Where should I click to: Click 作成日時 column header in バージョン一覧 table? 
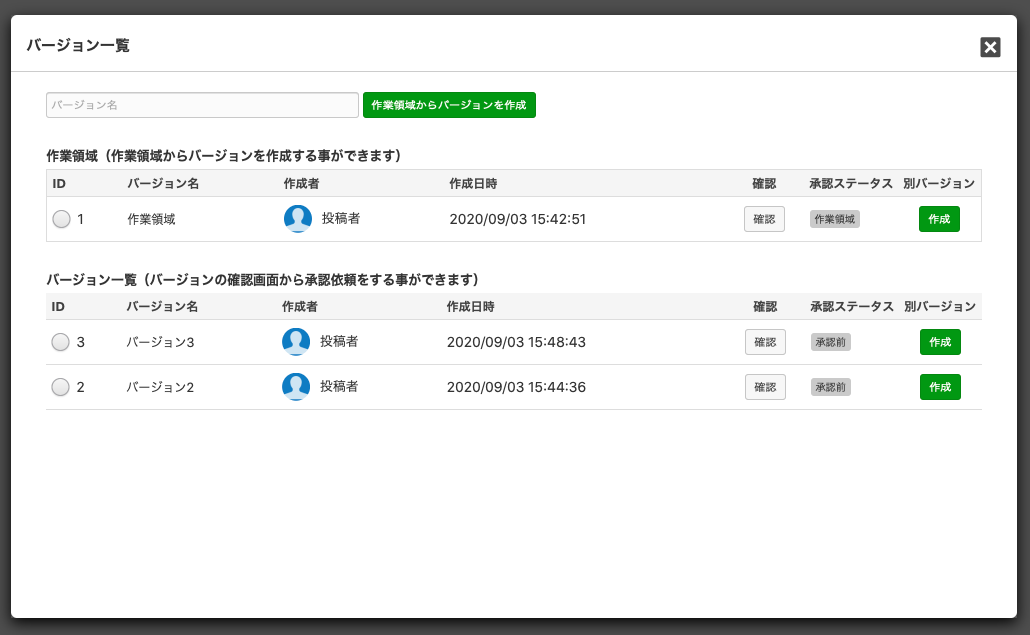(x=470, y=306)
